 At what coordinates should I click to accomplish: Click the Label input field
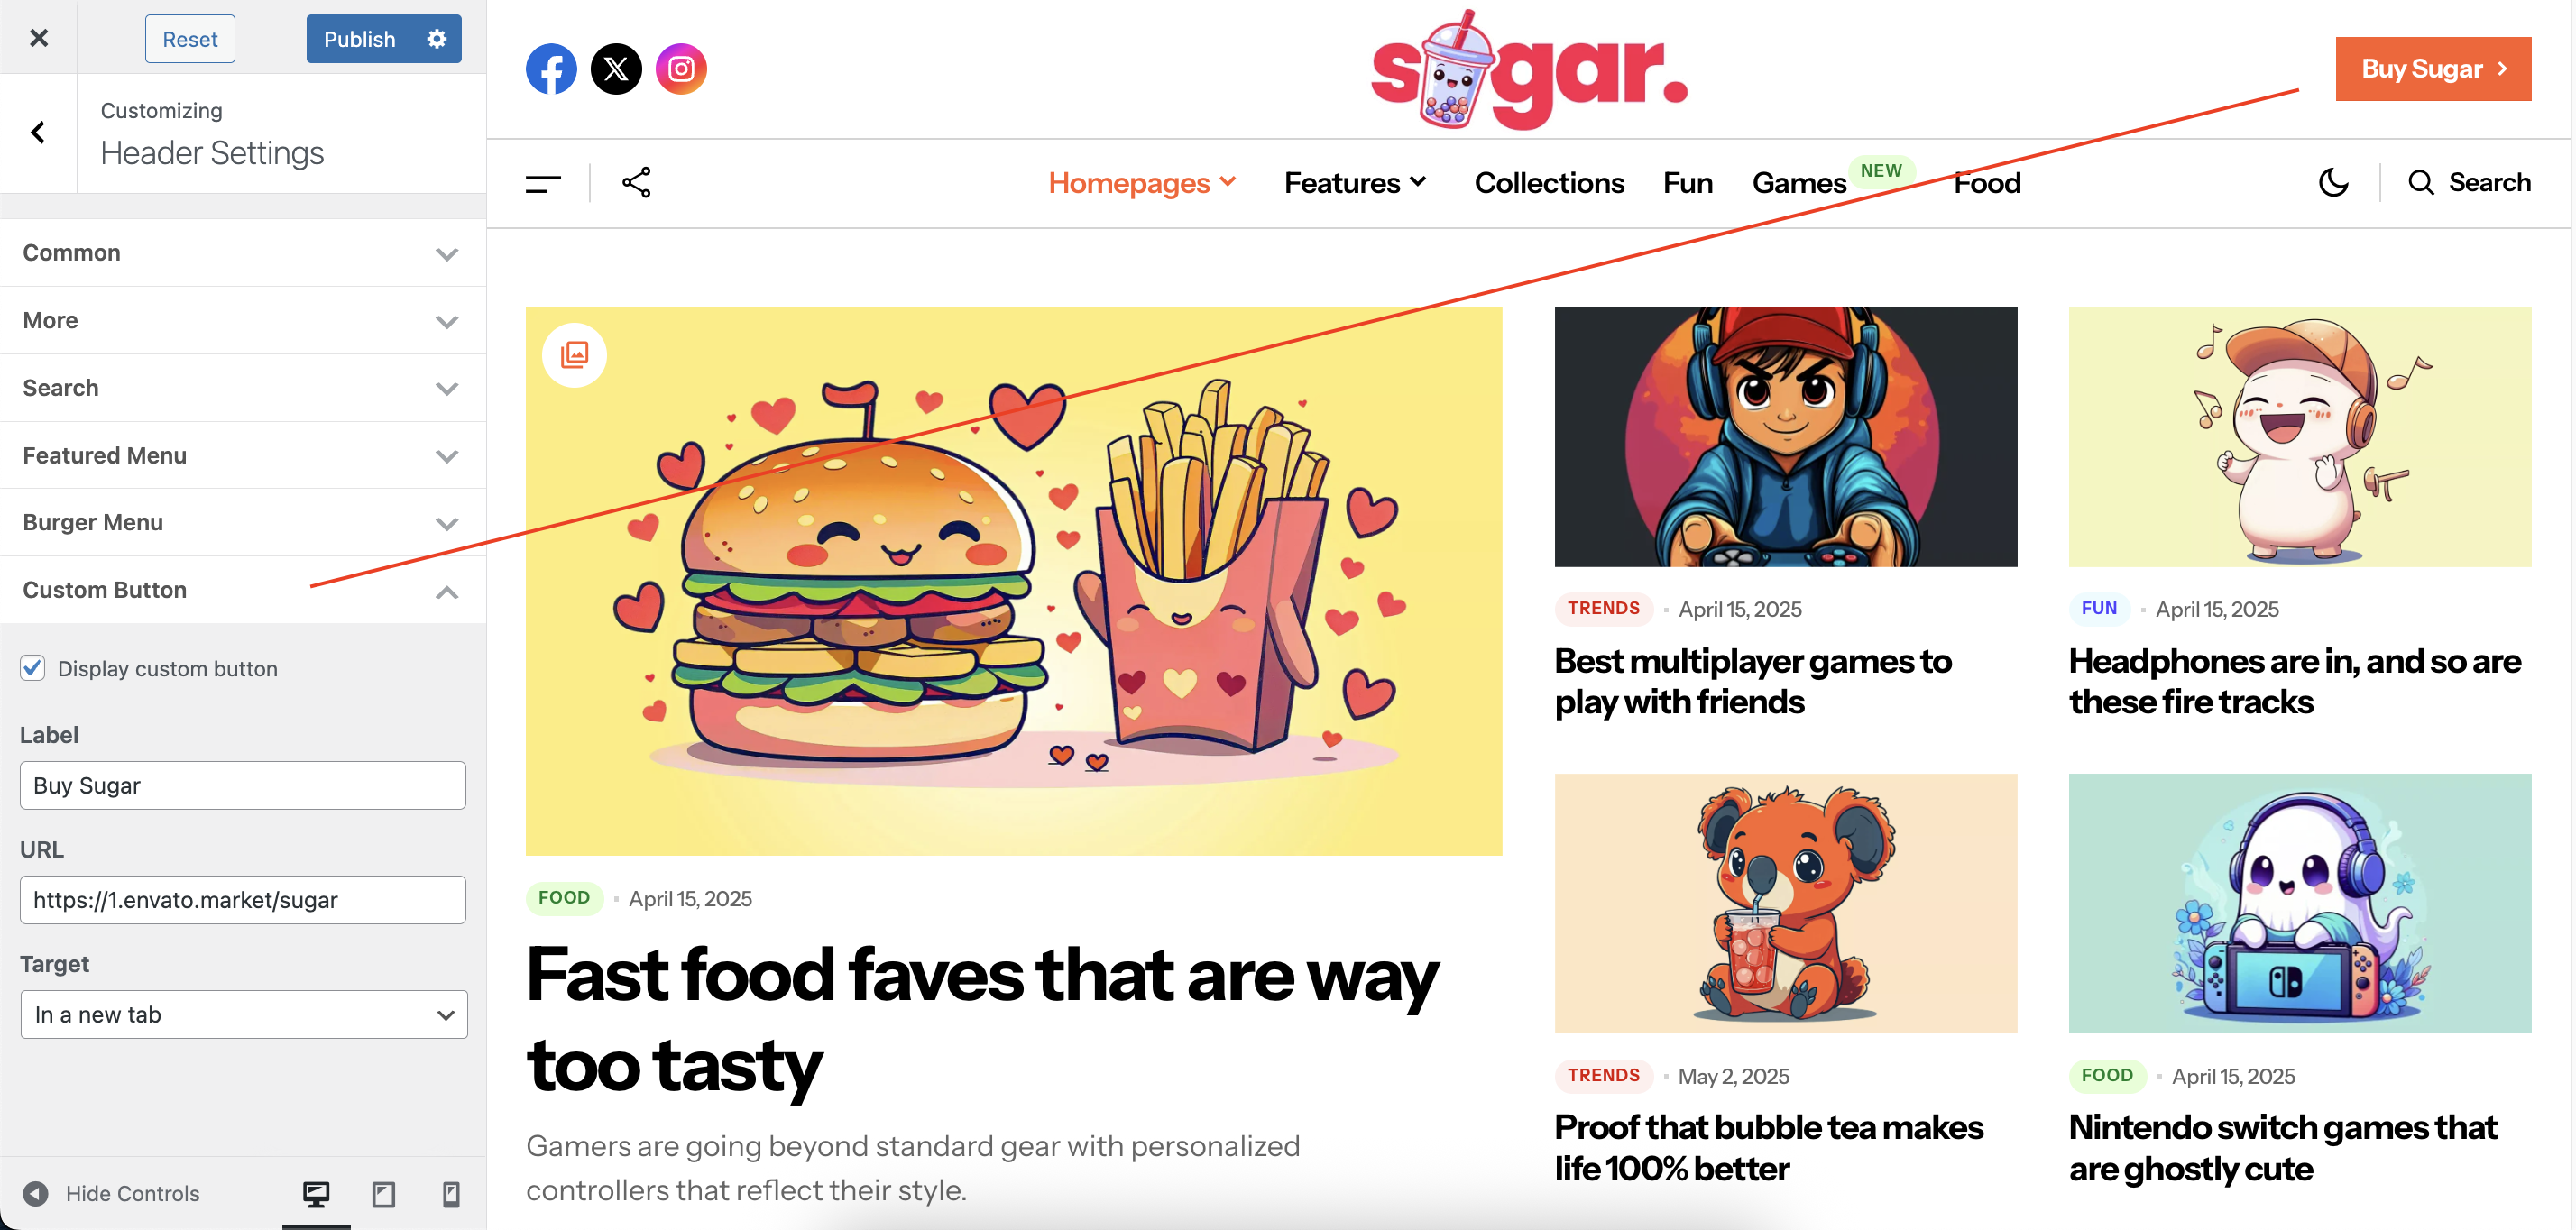tap(243, 785)
